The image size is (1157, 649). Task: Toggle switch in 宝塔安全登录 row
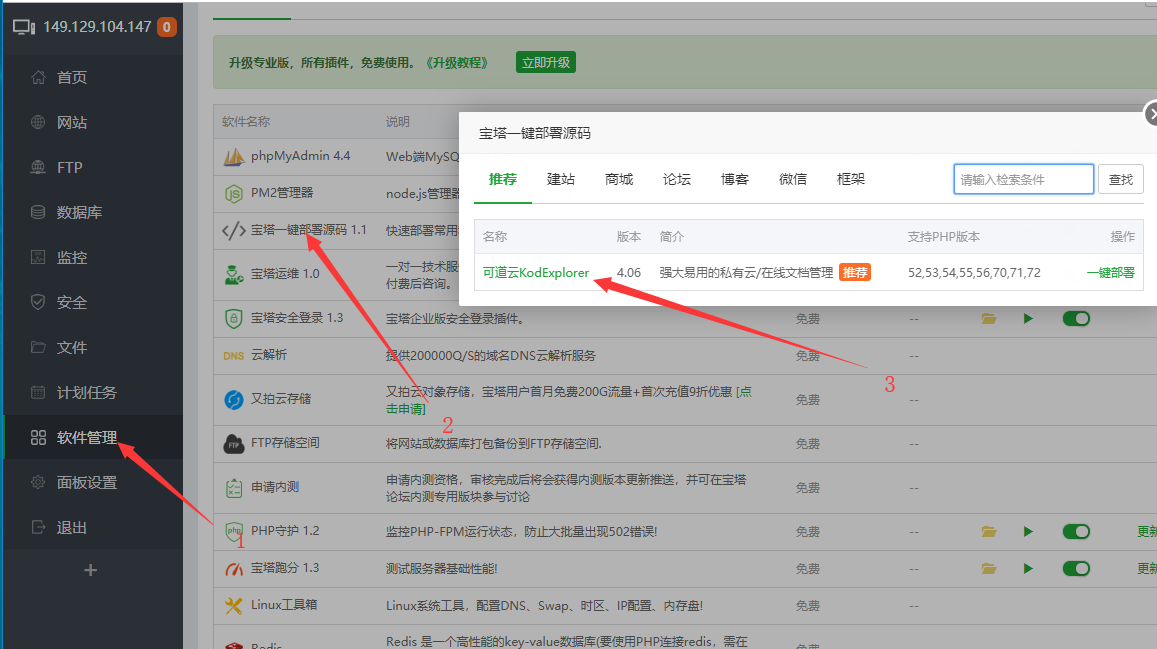pos(1076,319)
